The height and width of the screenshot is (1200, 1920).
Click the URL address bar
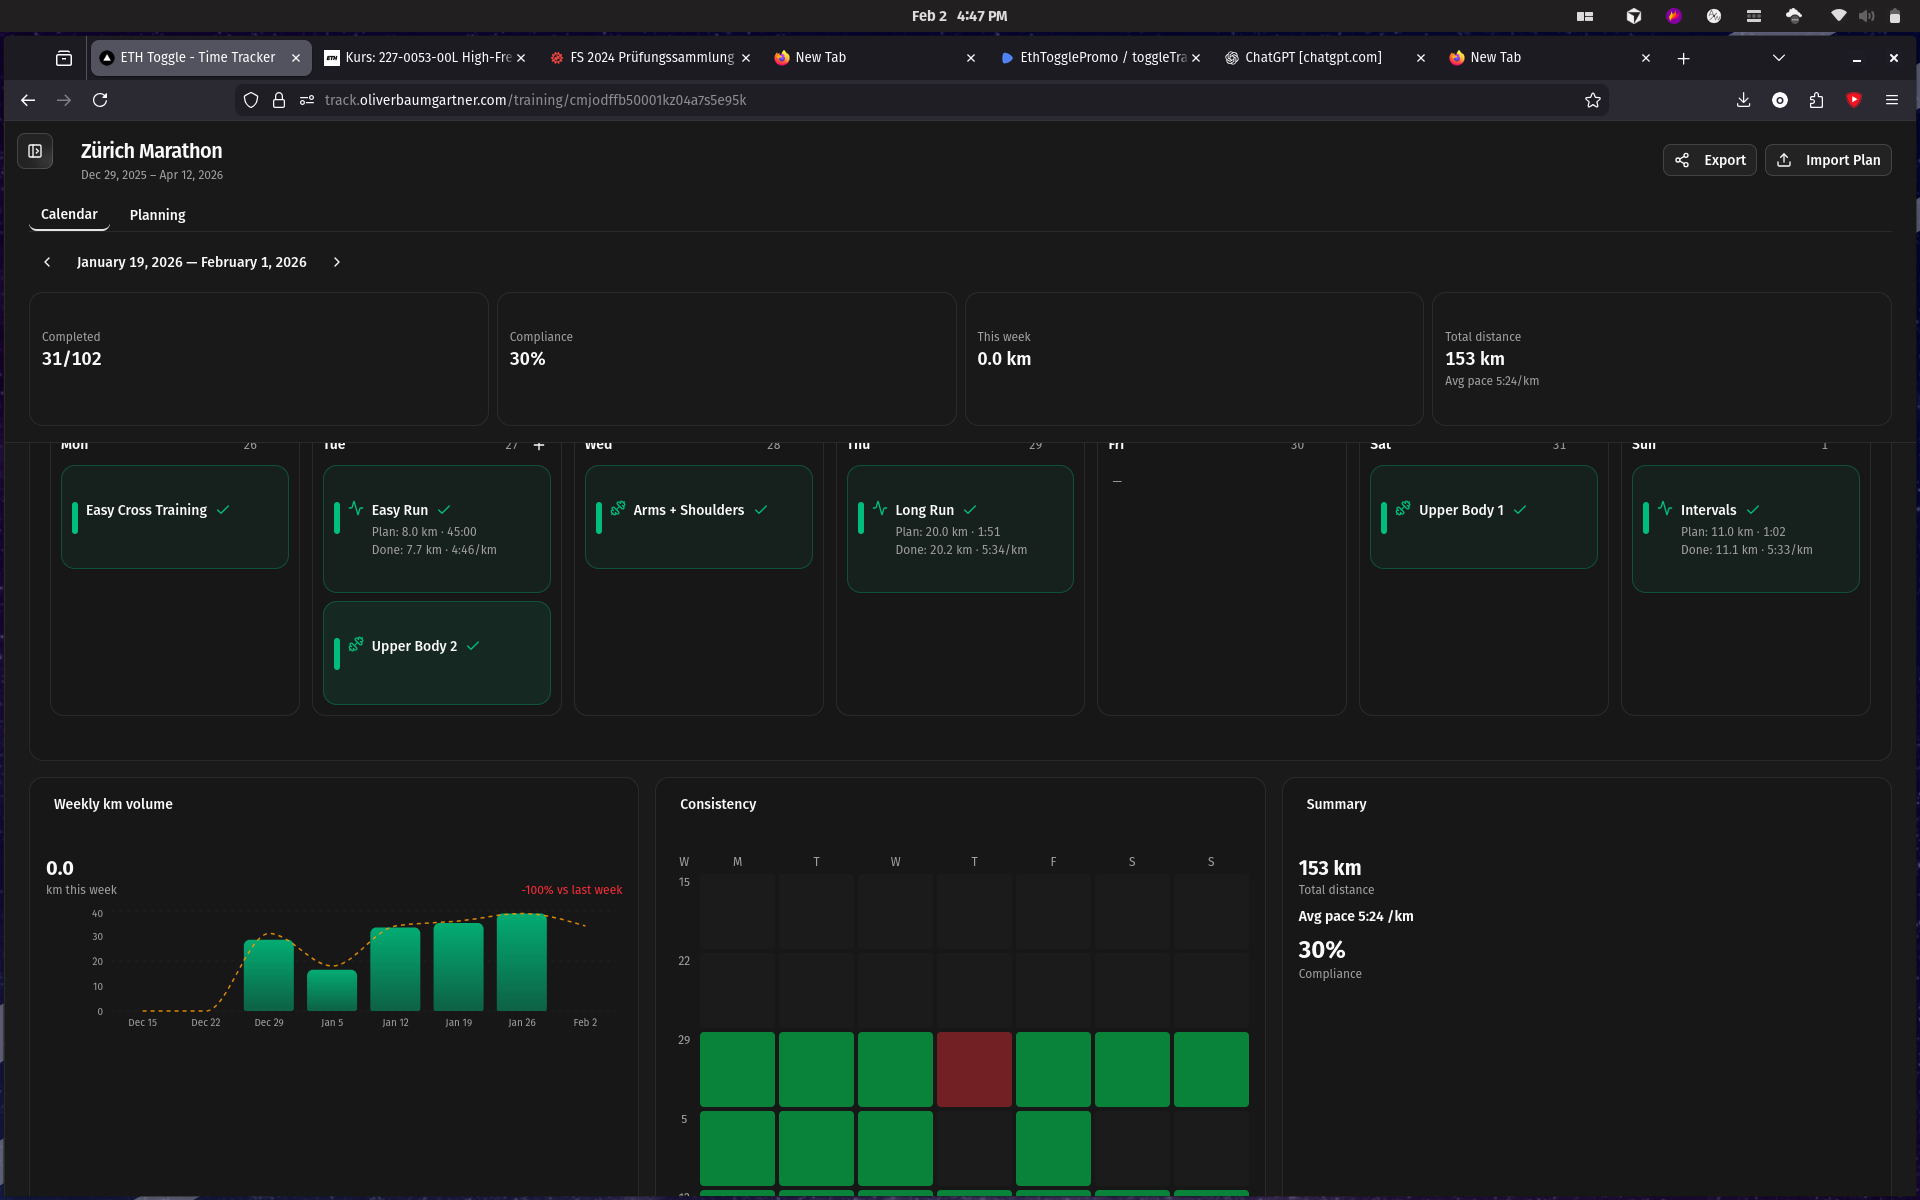pos(900,100)
